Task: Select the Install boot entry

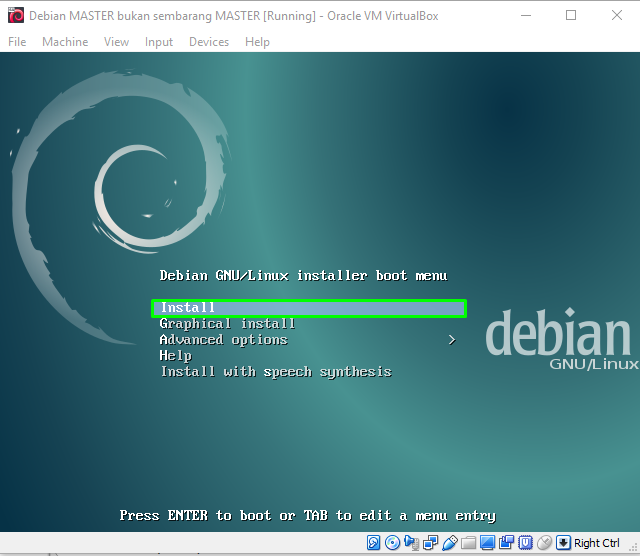Action: coord(309,308)
